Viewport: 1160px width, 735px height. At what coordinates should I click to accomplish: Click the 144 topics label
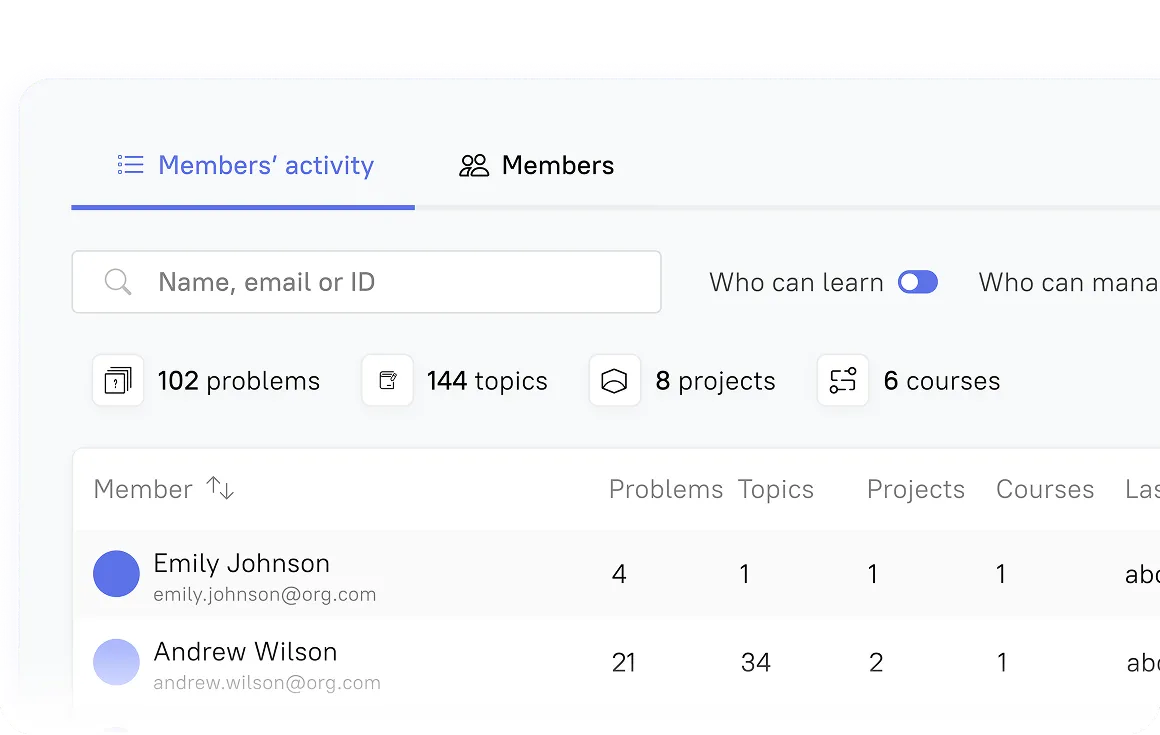pyautogui.click(x=487, y=381)
